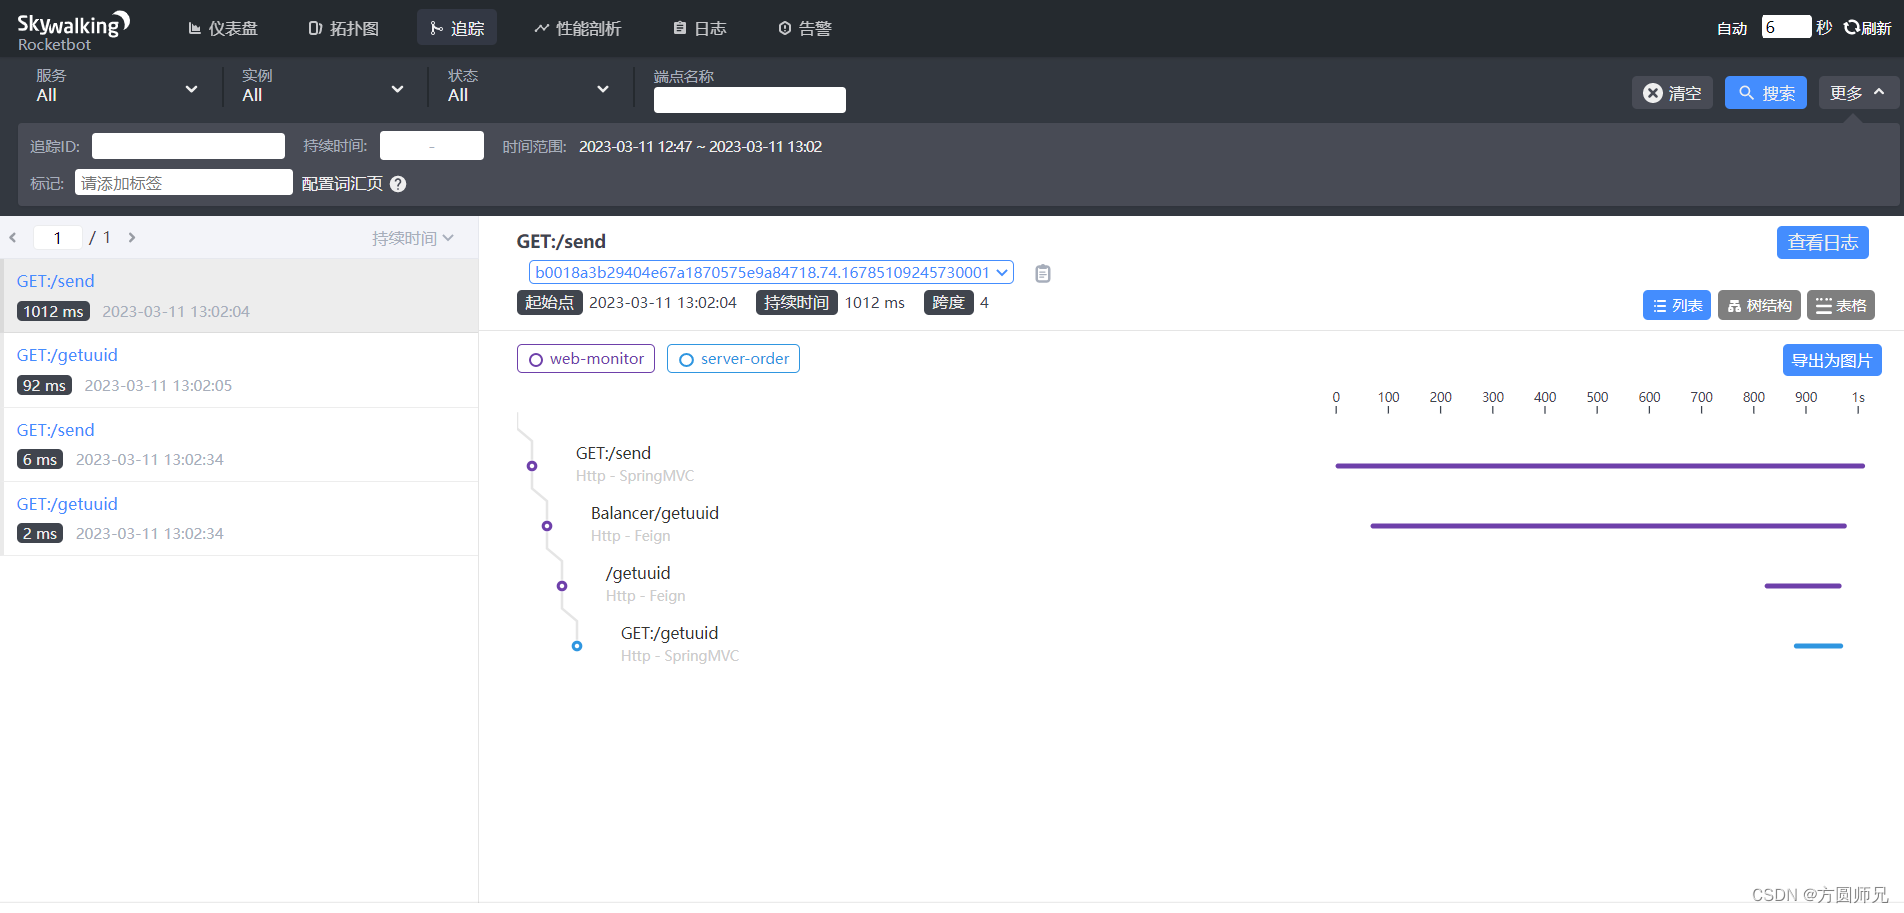This screenshot has height=913, width=1904.
Task: Open the 仪表盘 dashboard tab
Action: click(x=223, y=28)
